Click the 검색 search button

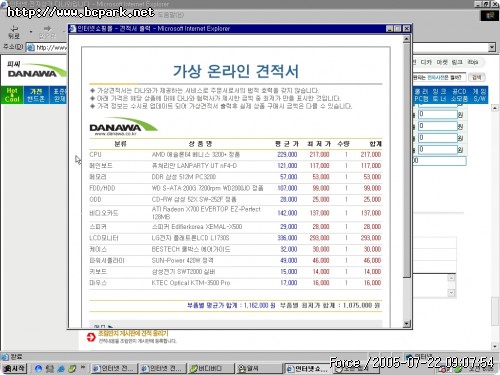point(476,77)
